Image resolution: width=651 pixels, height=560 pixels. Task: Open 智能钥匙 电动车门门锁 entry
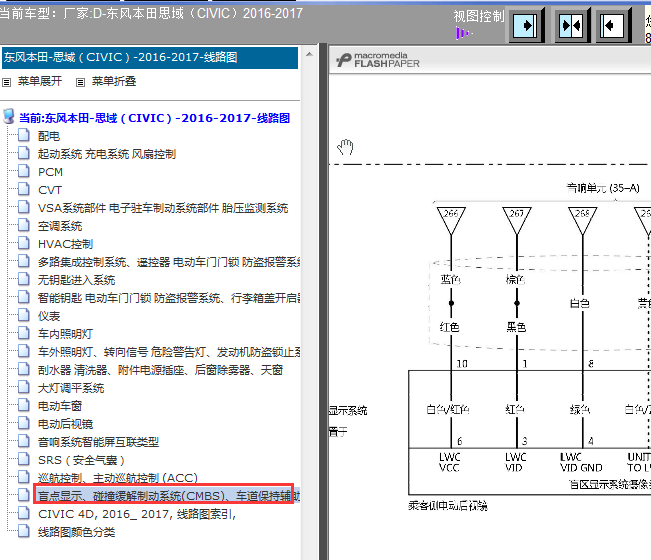click(x=169, y=298)
